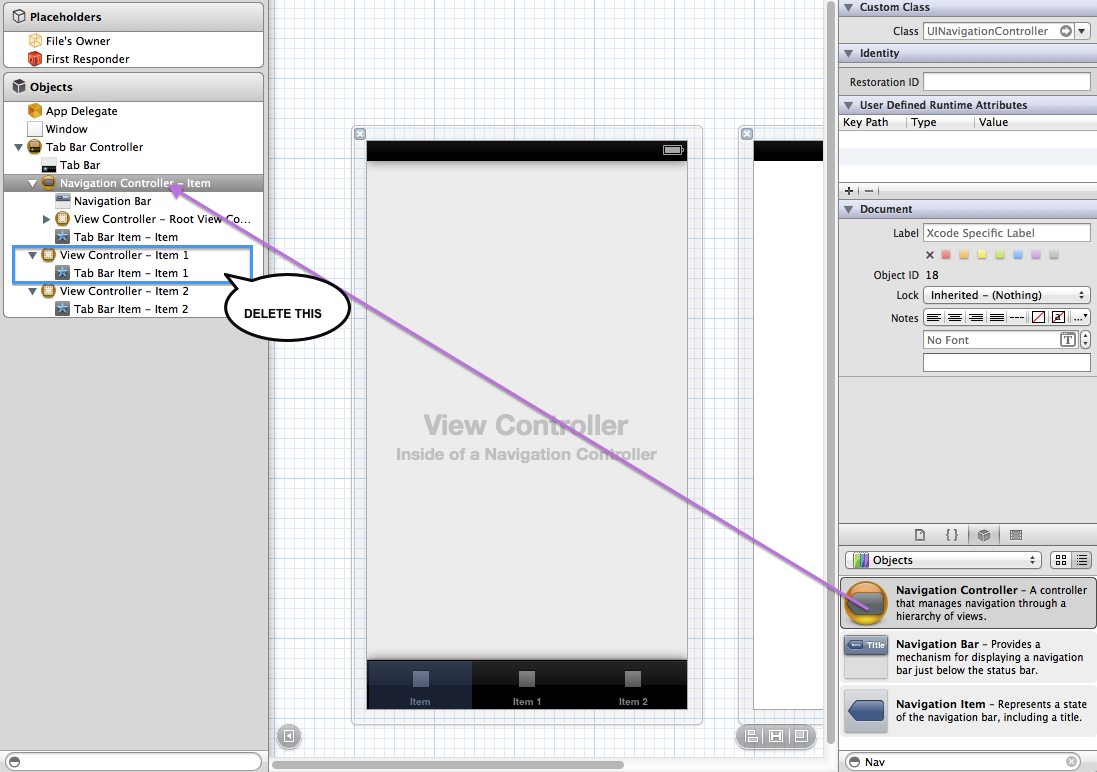Open the Media library filmstrip icon
This screenshot has width=1097, height=772.
pyautogui.click(x=1015, y=535)
